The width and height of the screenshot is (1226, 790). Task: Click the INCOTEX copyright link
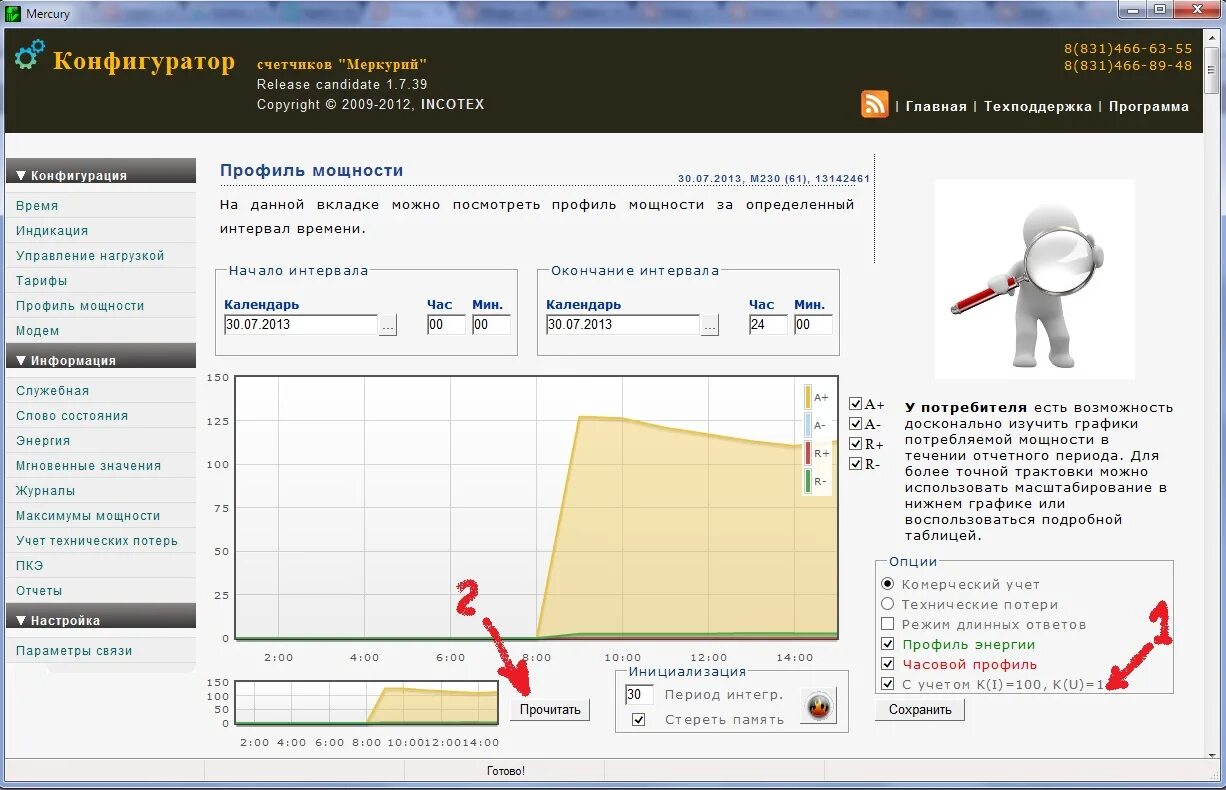click(x=452, y=104)
